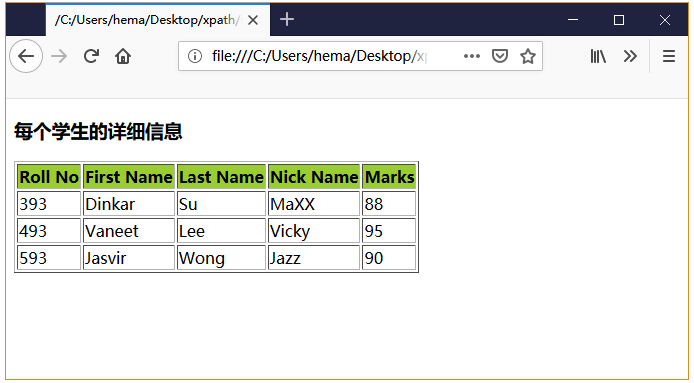Go back with the back arrow

point(26,56)
